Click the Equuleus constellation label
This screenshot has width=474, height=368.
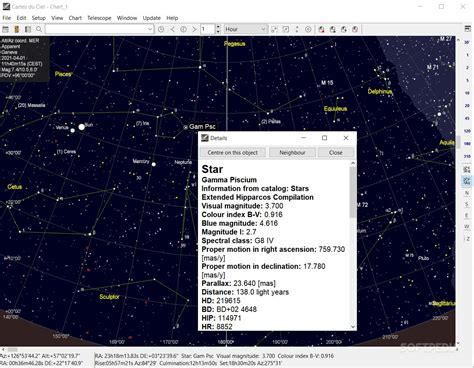click(335, 109)
